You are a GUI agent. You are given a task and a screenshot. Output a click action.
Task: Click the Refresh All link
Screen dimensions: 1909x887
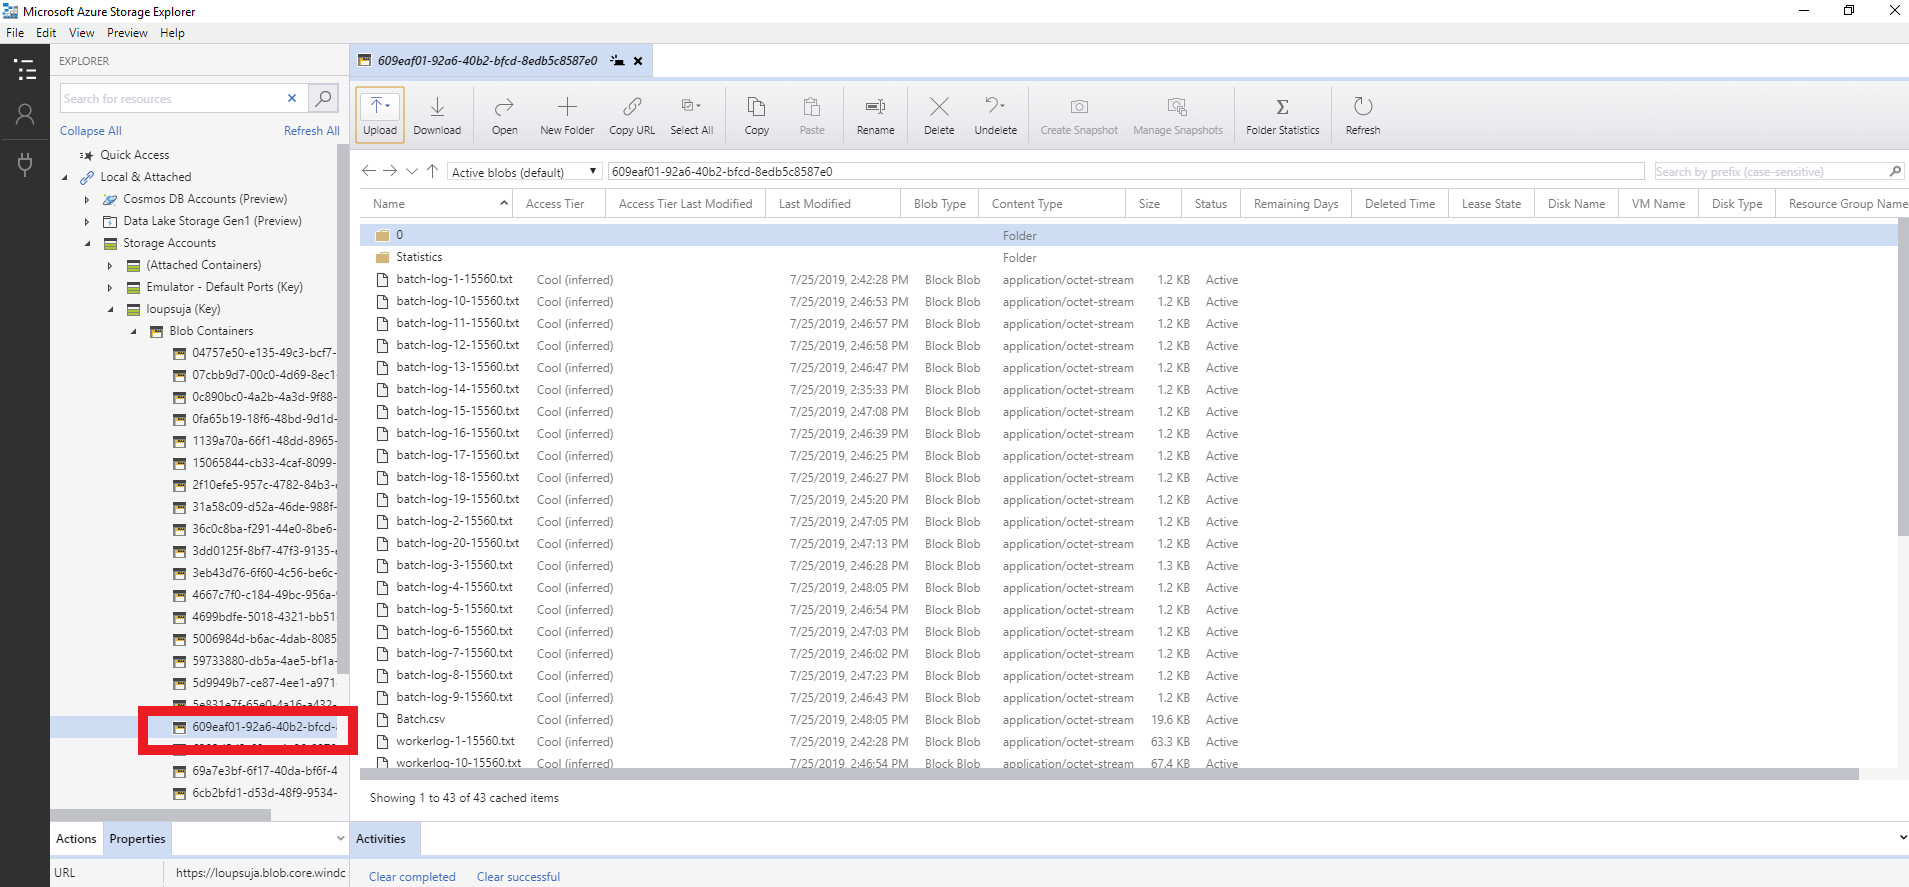click(x=311, y=131)
